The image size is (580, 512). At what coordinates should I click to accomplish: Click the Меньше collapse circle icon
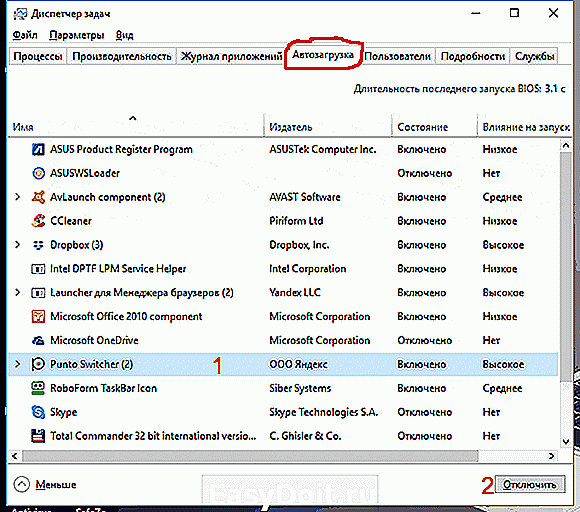(x=21, y=484)
